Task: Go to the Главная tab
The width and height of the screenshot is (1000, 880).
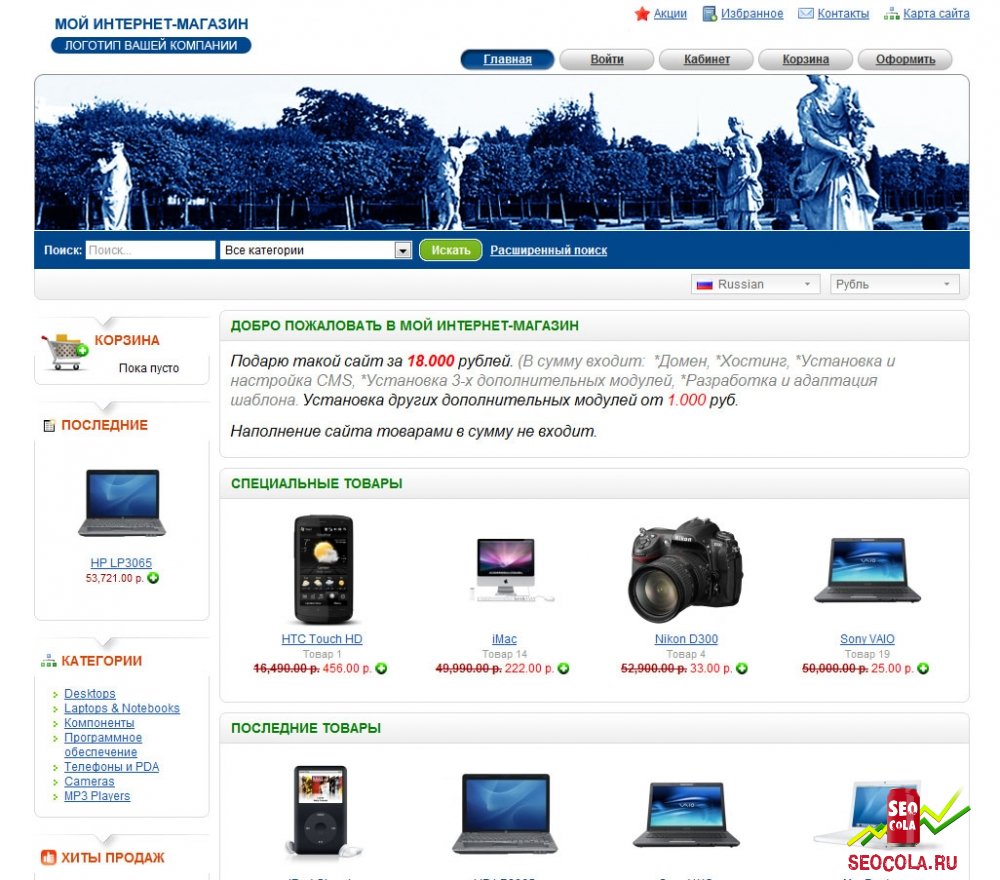Action: [507, 59]
